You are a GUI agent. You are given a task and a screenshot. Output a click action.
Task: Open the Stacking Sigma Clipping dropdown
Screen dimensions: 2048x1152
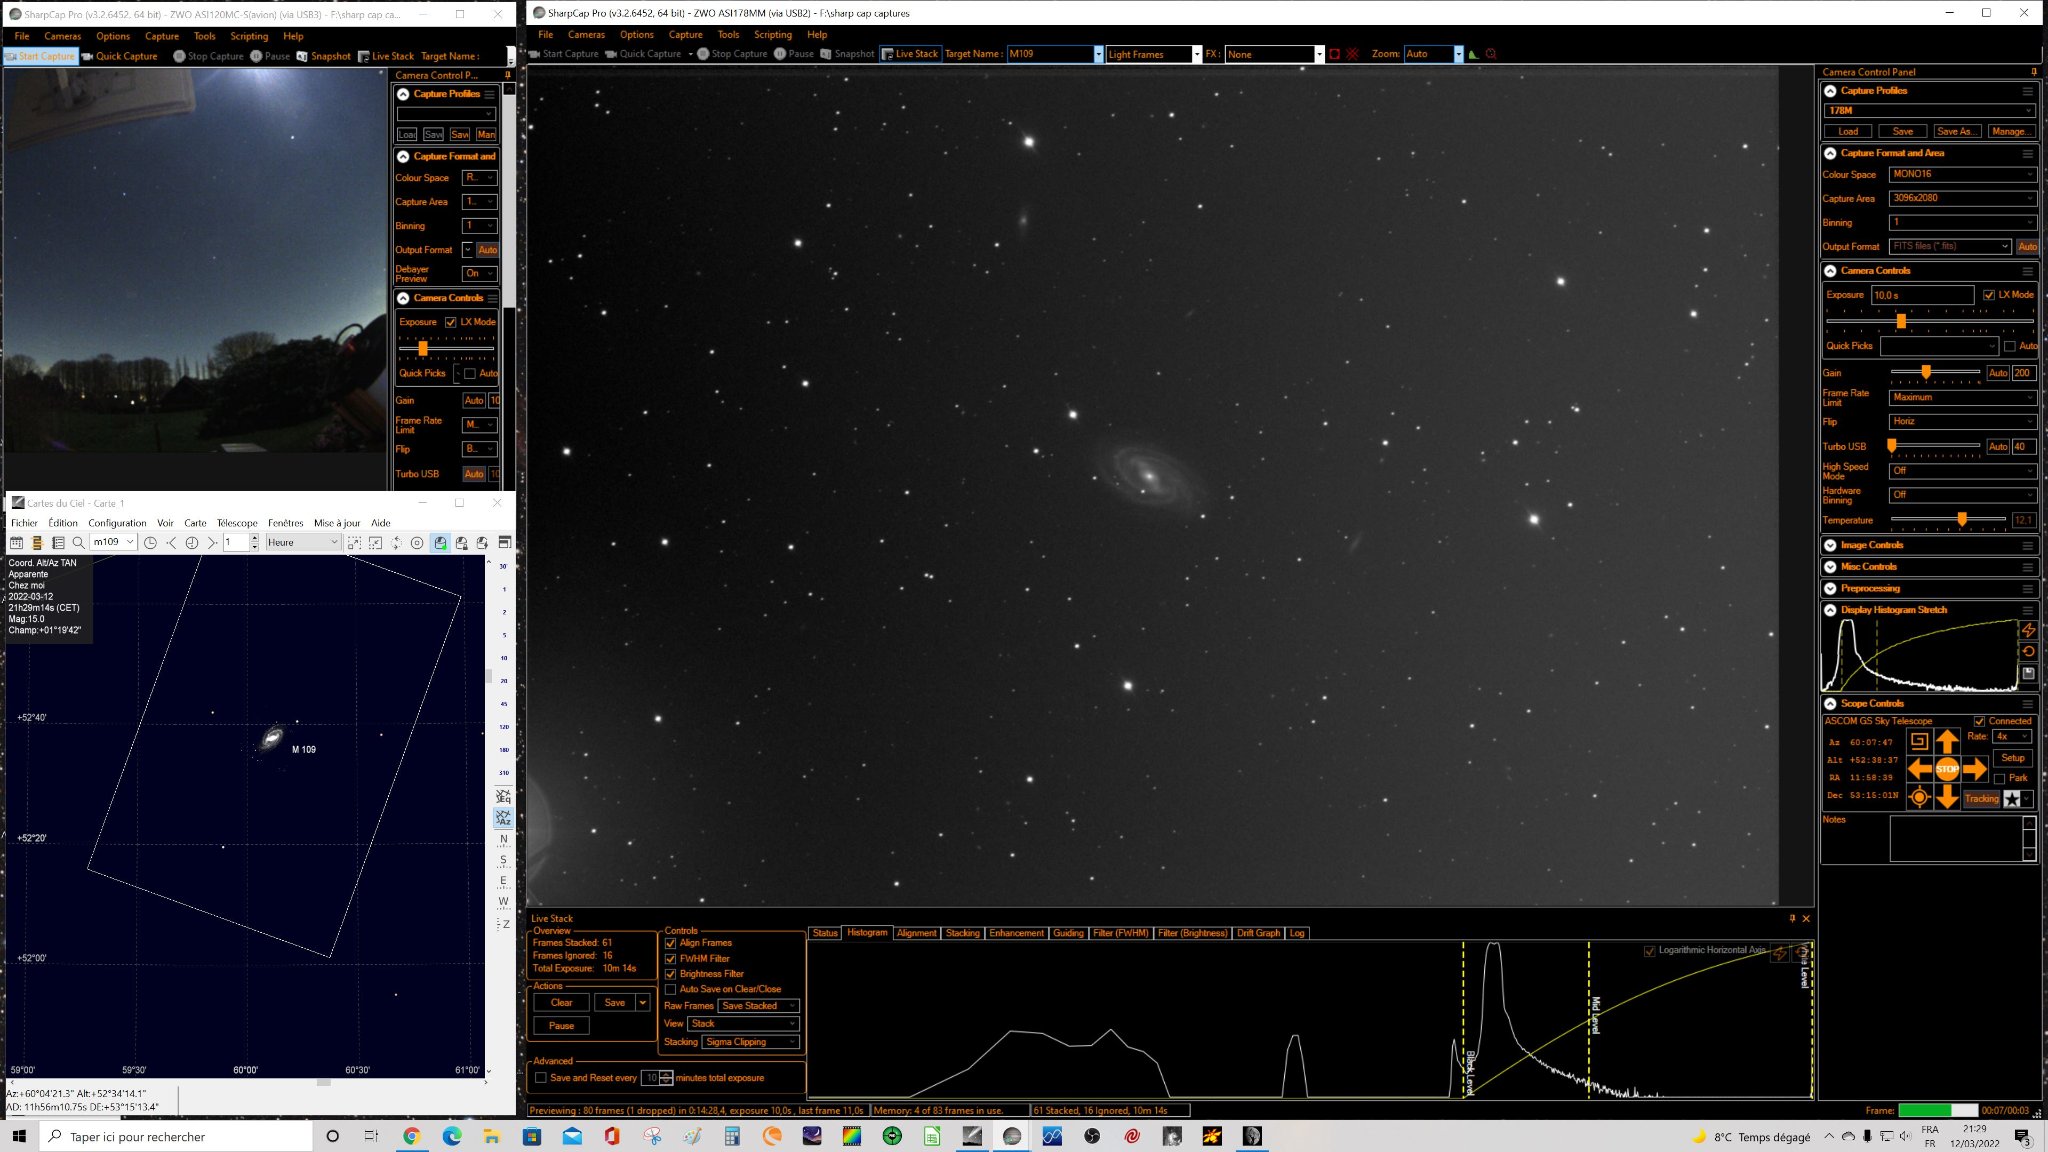click(x=750, y=1042)
